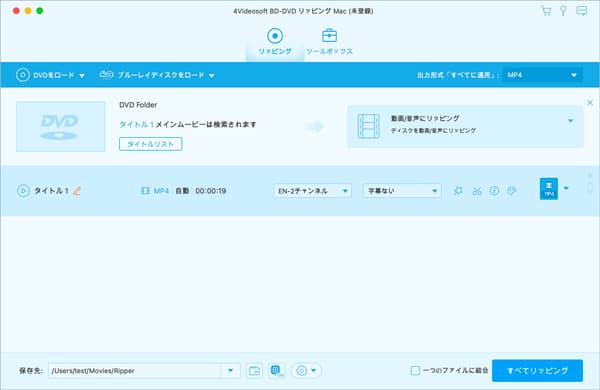Open the feedback message icon
The image size is (600, 390).
click(x=582, y=10)
